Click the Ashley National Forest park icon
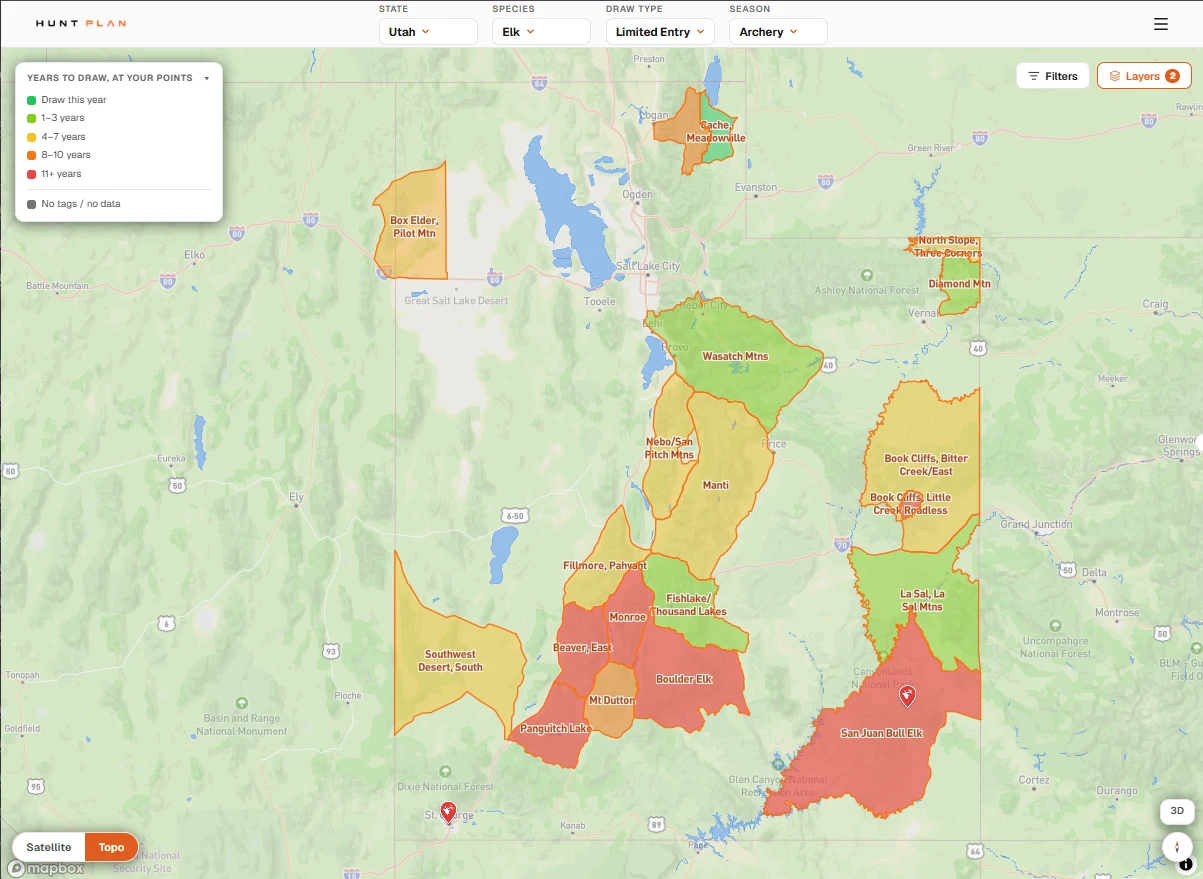 [x=866, y=274]
